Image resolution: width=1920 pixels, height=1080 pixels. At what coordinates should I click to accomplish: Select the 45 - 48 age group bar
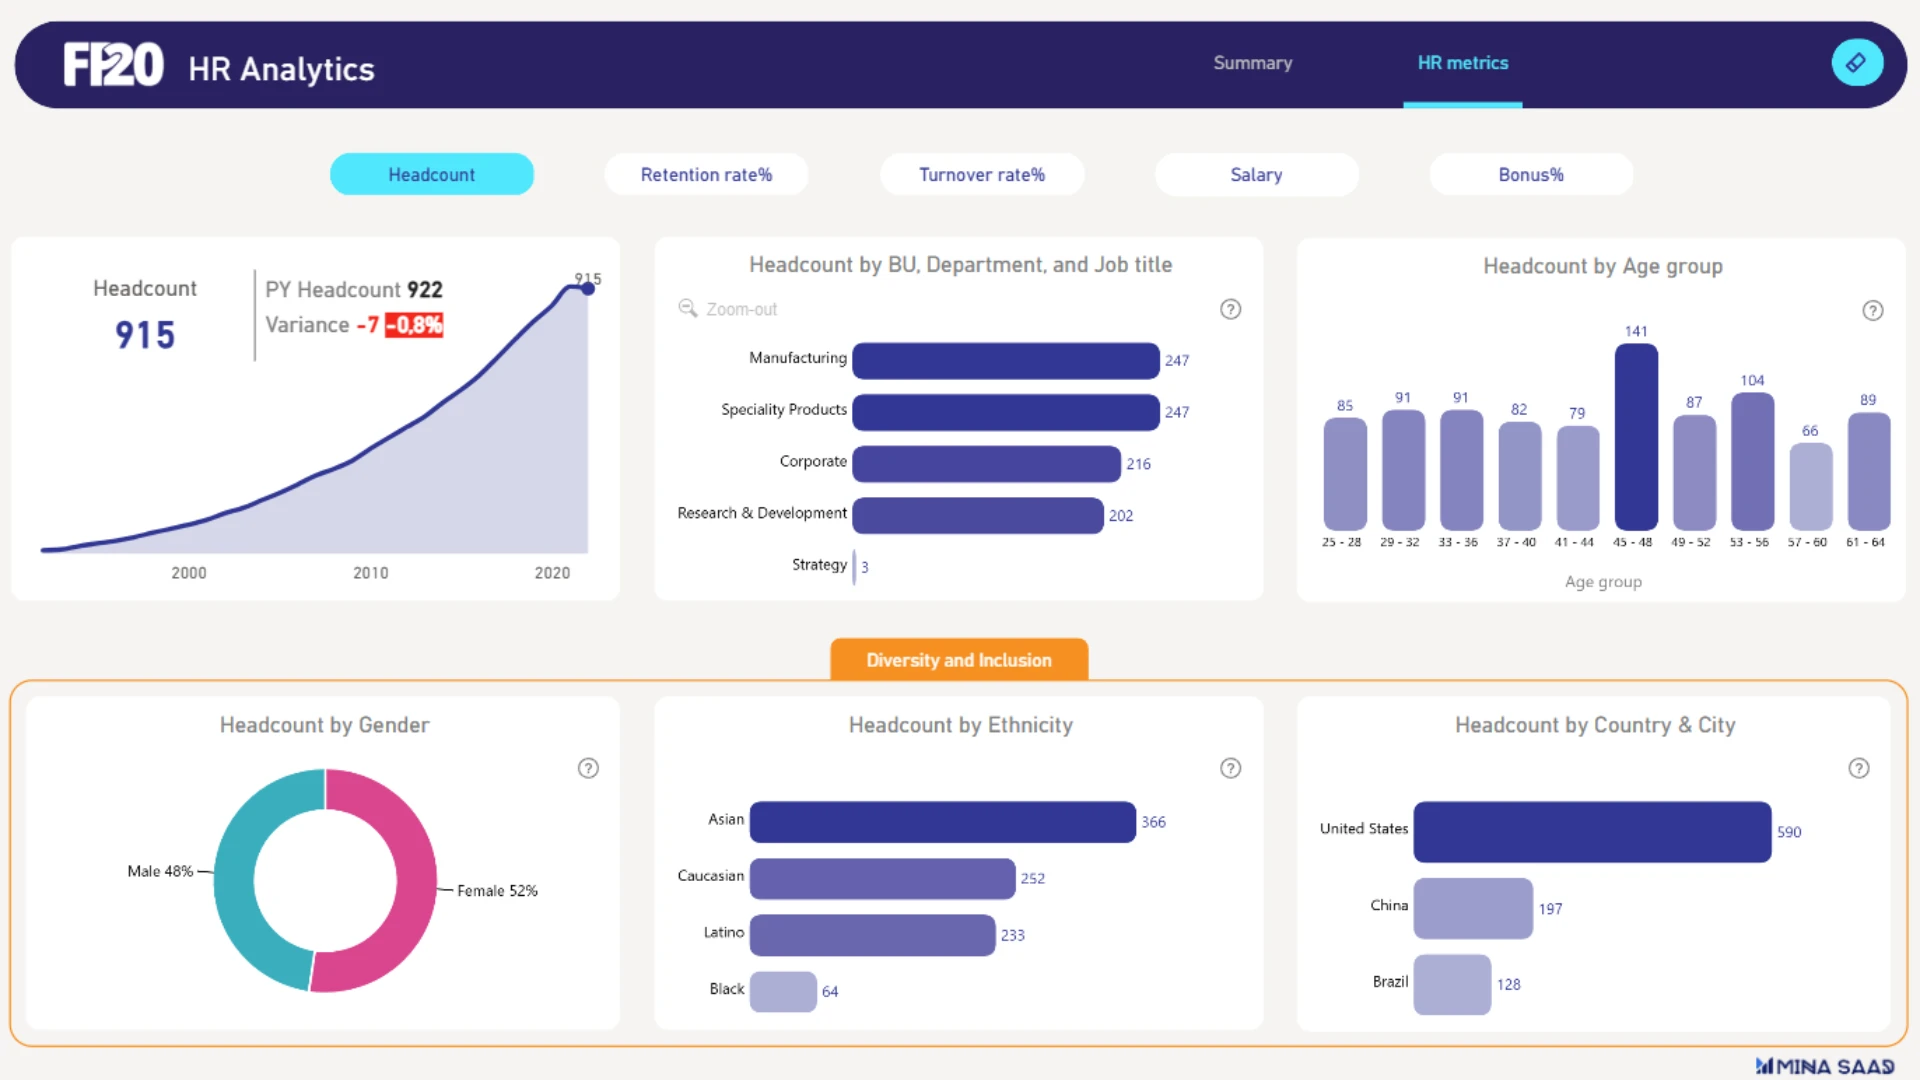tap(1636, 437)
